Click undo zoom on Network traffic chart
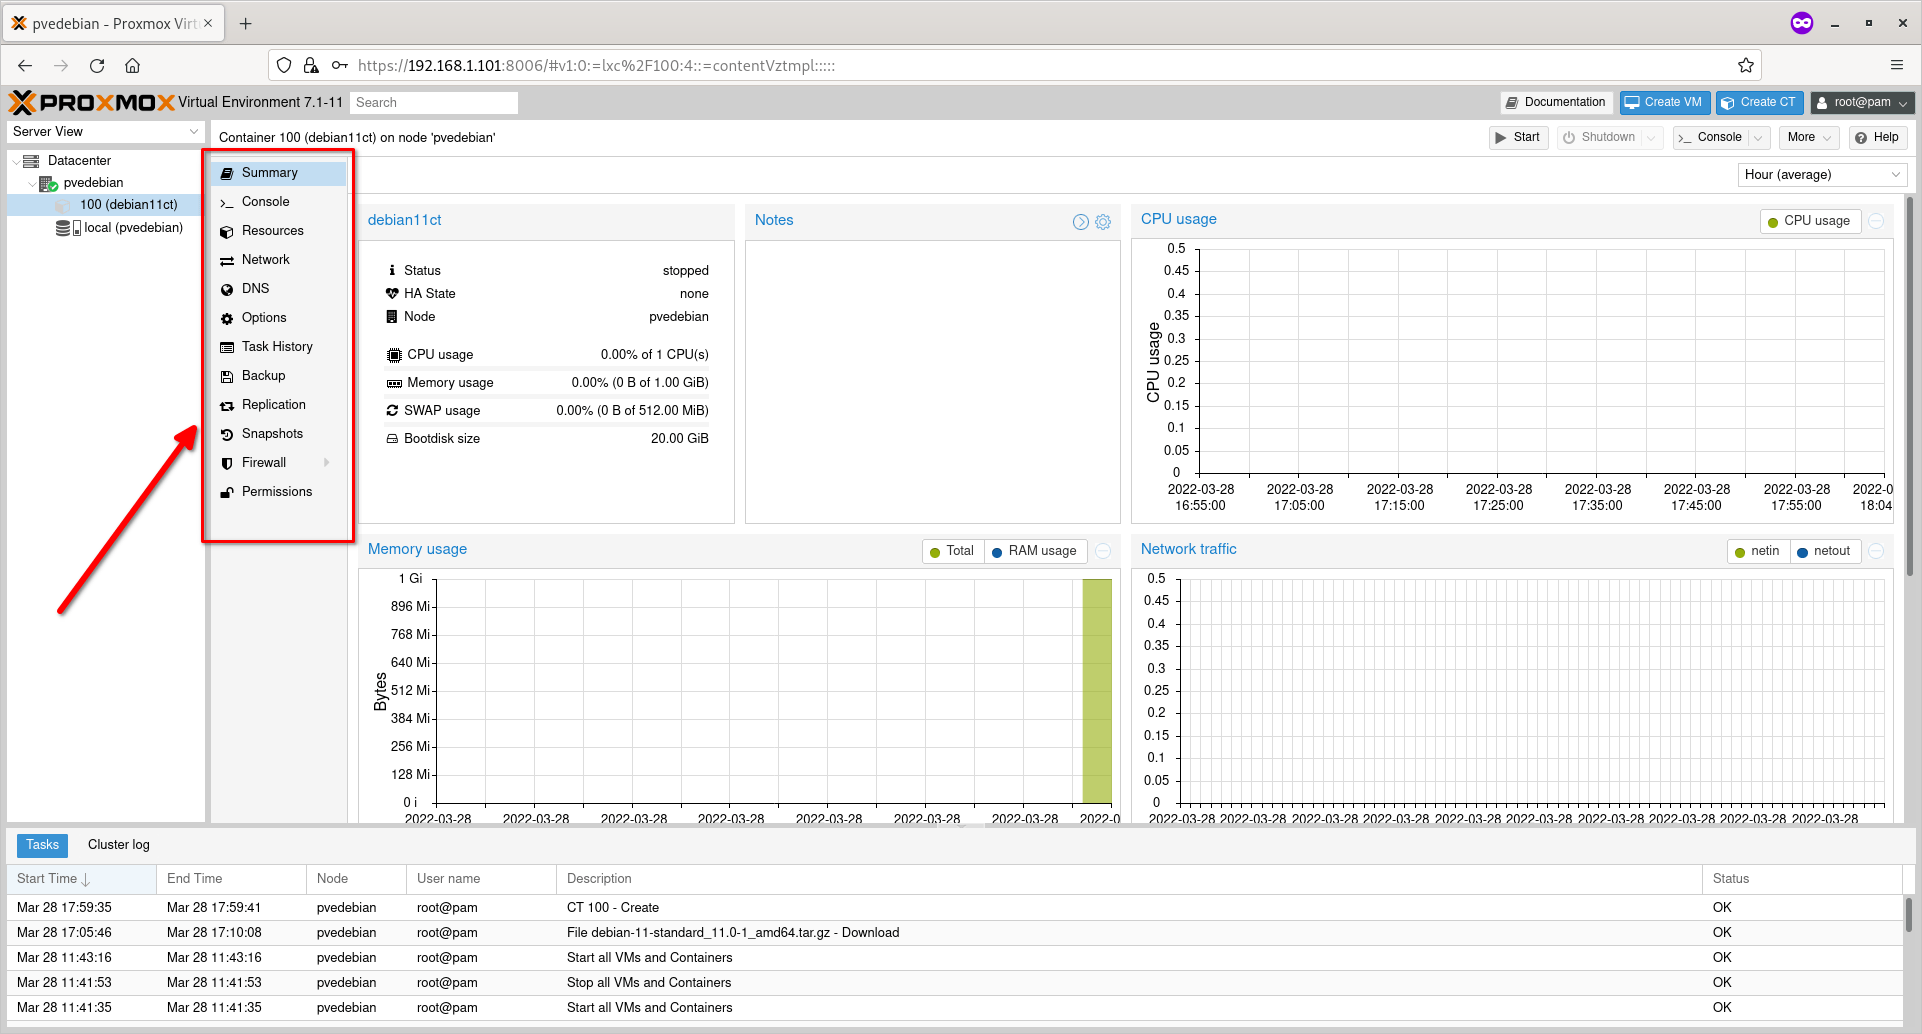The width and height of the screenshot is (1922, 1034). point(1877,551)
